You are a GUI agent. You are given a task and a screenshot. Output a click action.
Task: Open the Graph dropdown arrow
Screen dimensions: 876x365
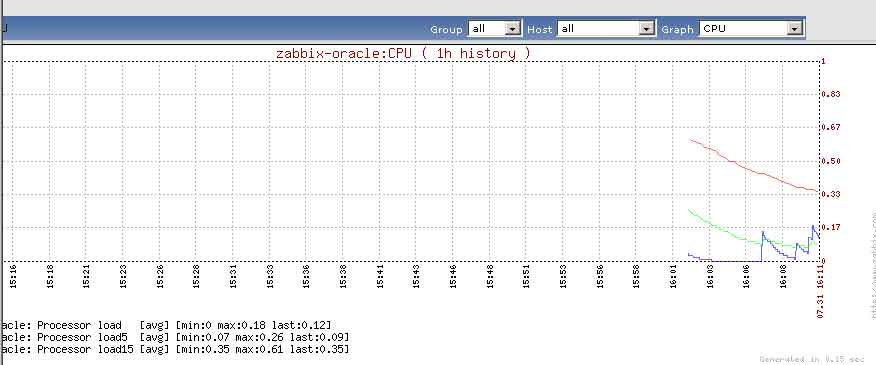tap(794, 29)
